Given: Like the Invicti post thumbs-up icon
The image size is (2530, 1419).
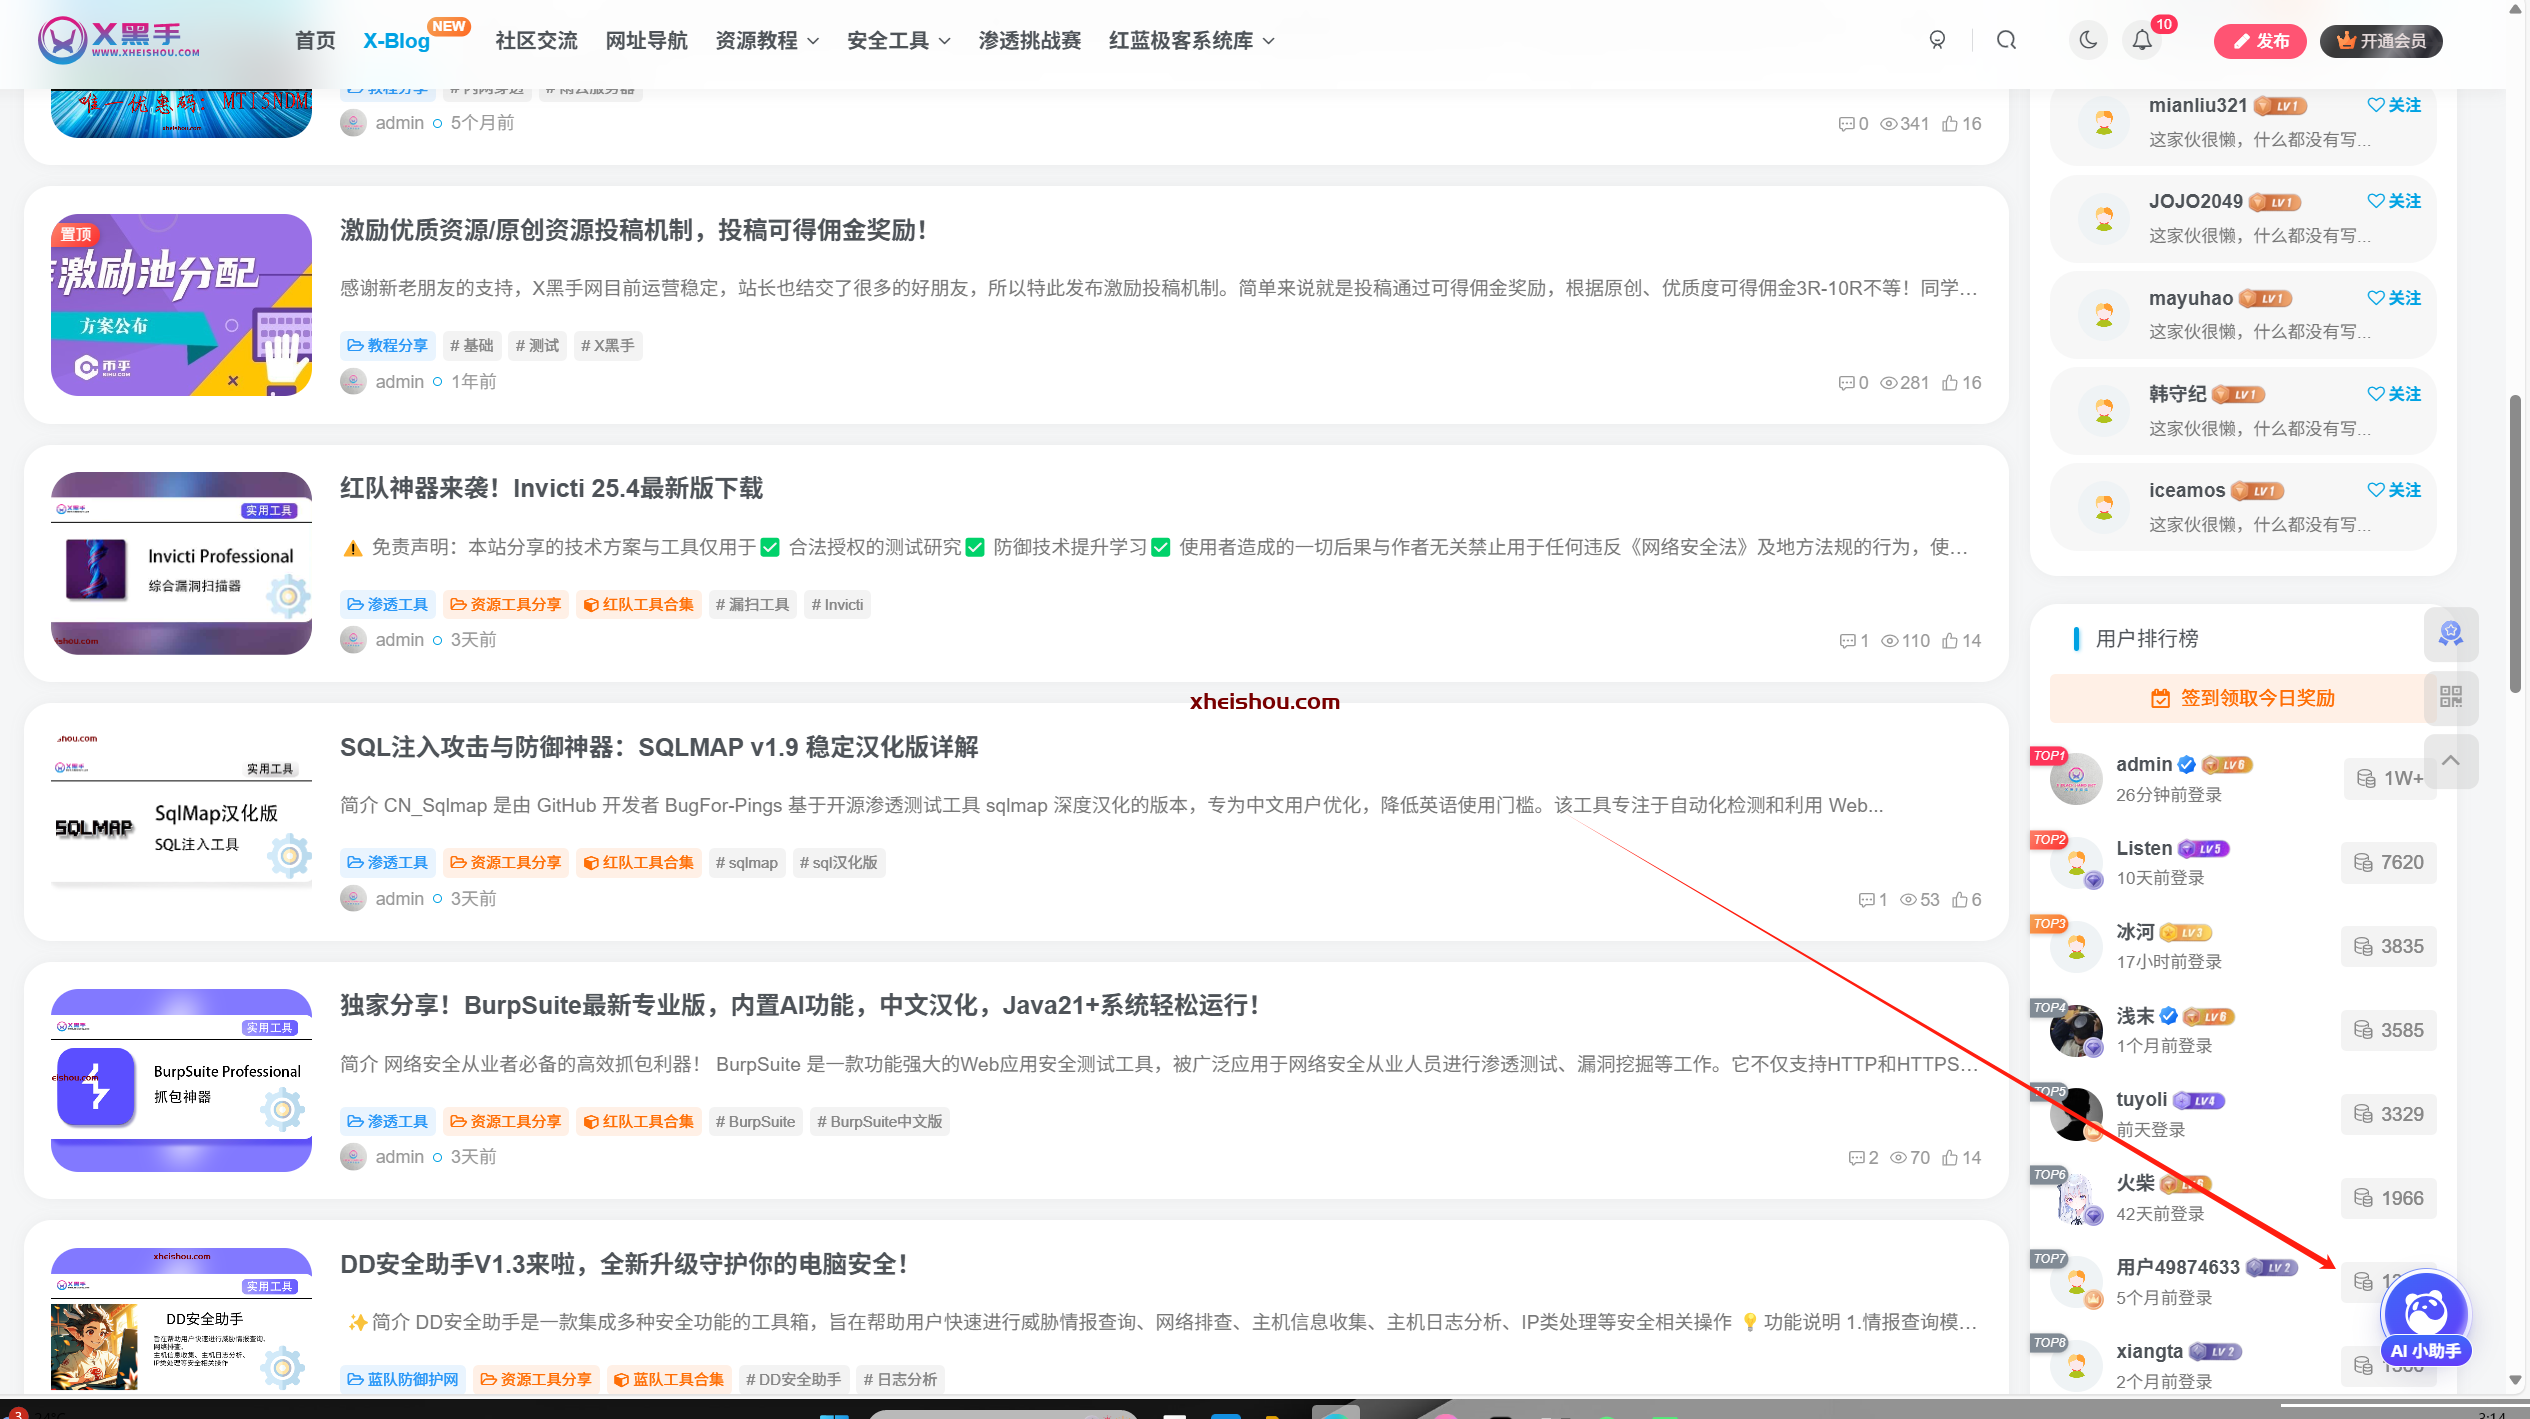Looking at the screenshot, I should [x=1950, y=641].
